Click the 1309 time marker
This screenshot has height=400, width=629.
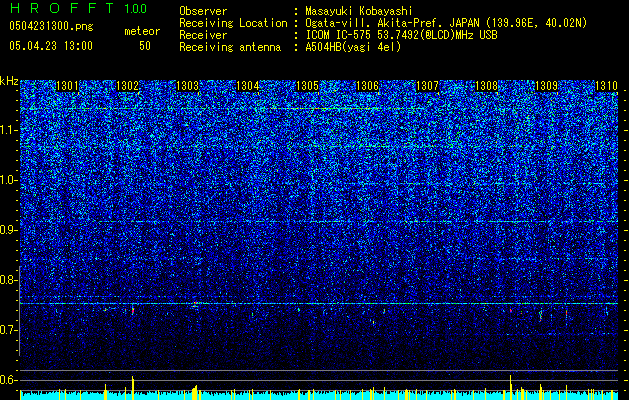point(547,86)
